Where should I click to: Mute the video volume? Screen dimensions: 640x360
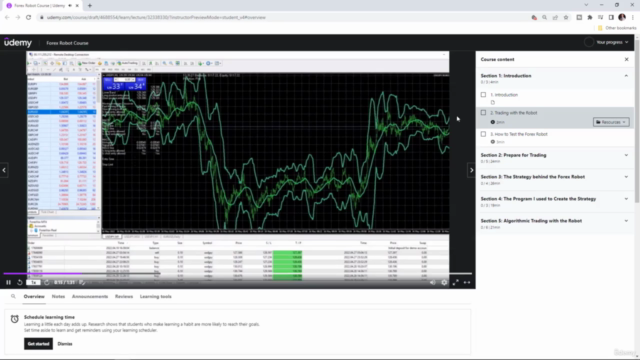click(x=433, y=282)
